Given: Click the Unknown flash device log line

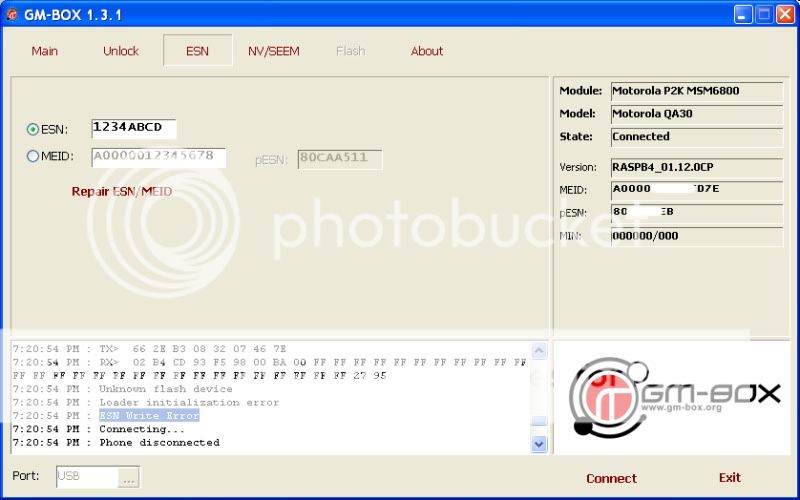Looking at the screenshot, I should pyautogui.click(x=122, y=389).
